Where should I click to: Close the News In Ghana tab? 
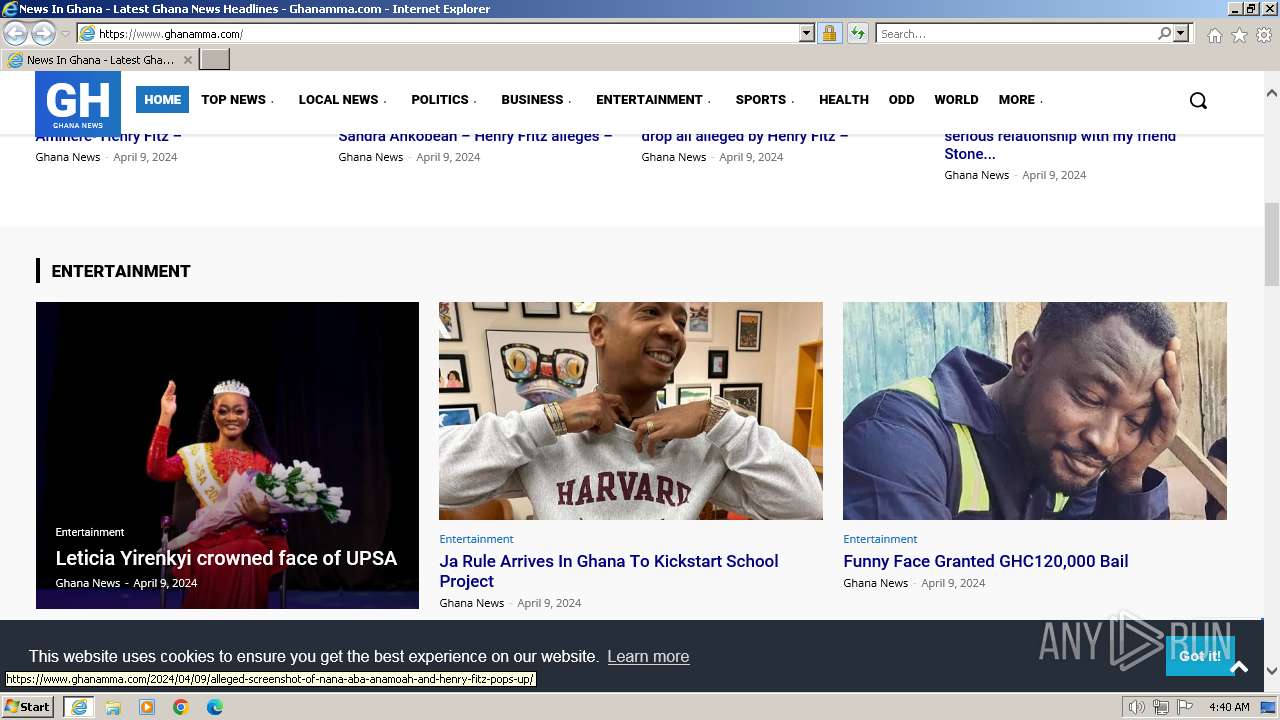[x=187, y=60]
